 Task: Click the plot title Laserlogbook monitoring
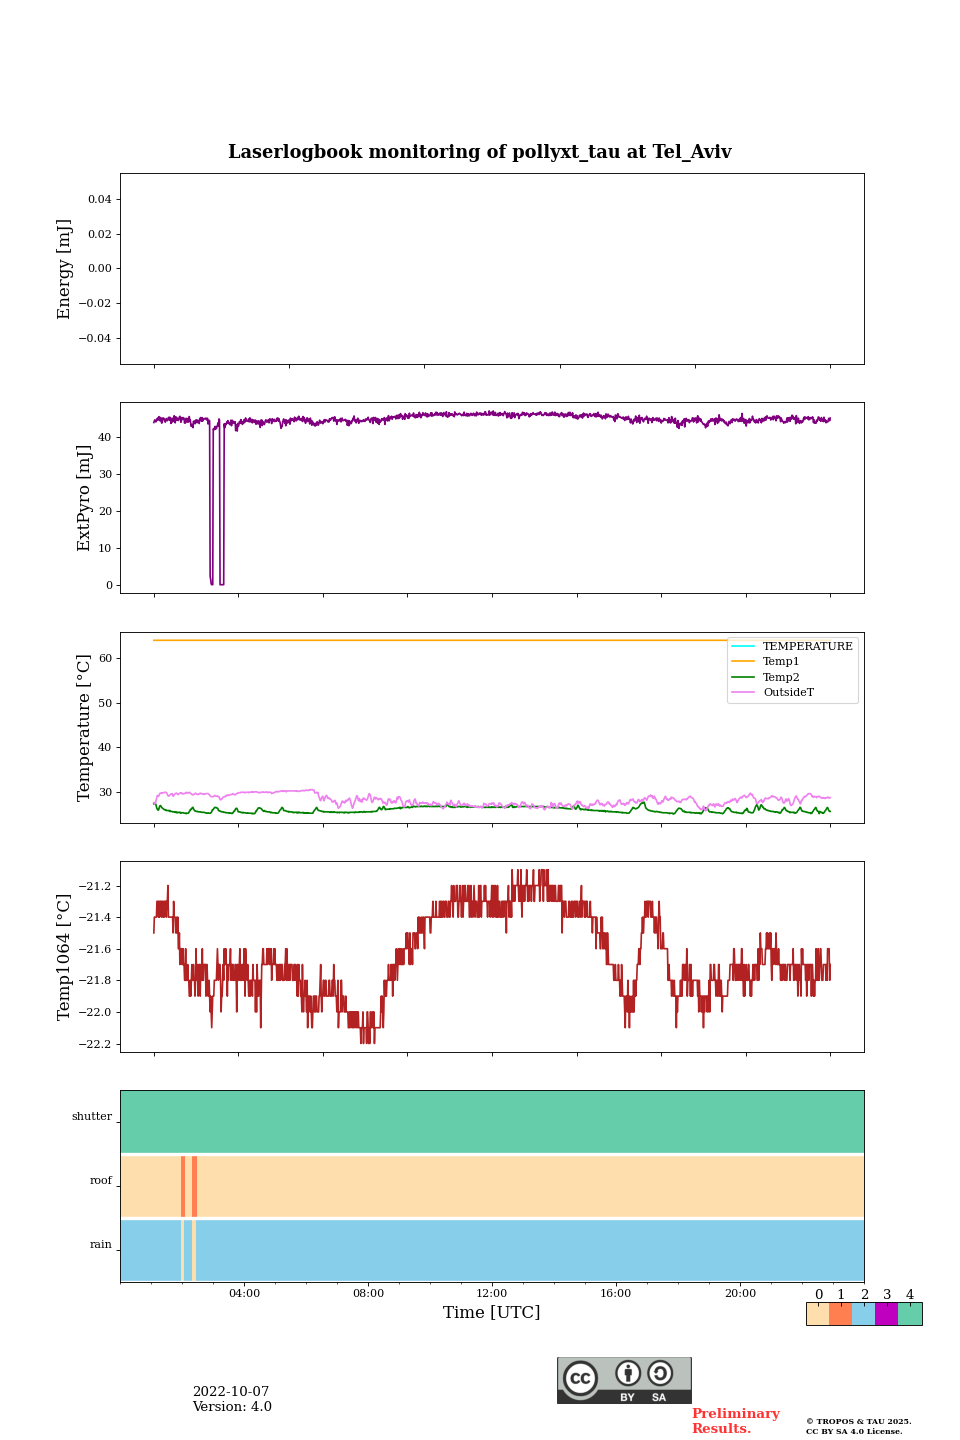pos(480,152)
